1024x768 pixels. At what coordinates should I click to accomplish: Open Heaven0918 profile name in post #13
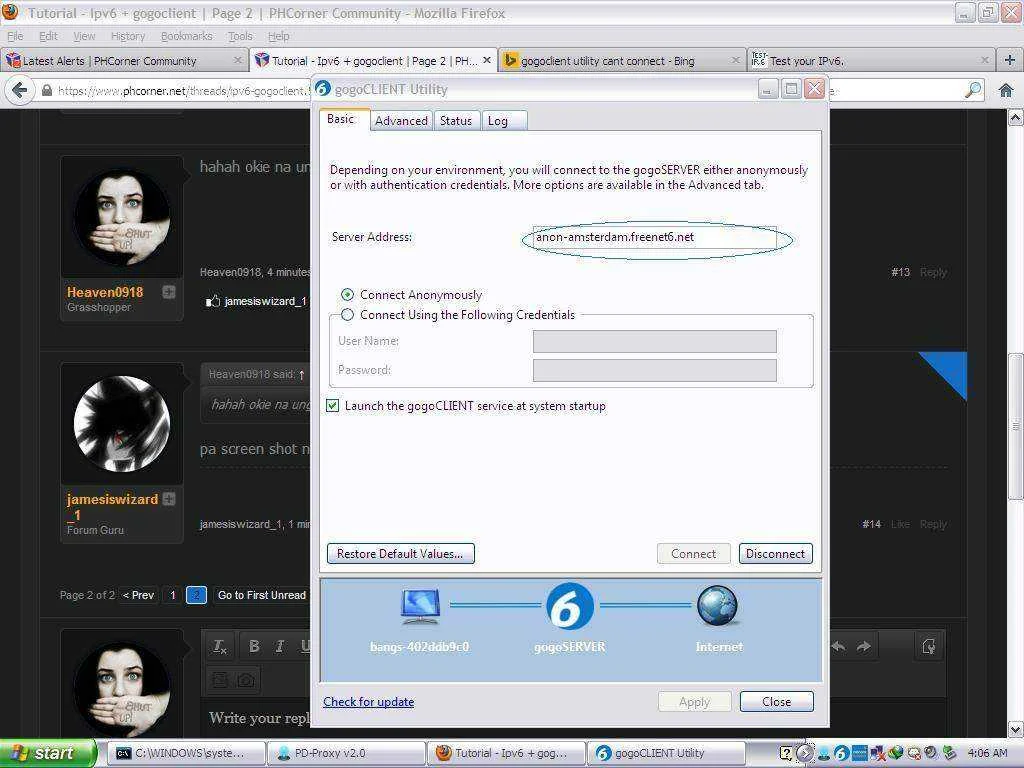(105, 292)
